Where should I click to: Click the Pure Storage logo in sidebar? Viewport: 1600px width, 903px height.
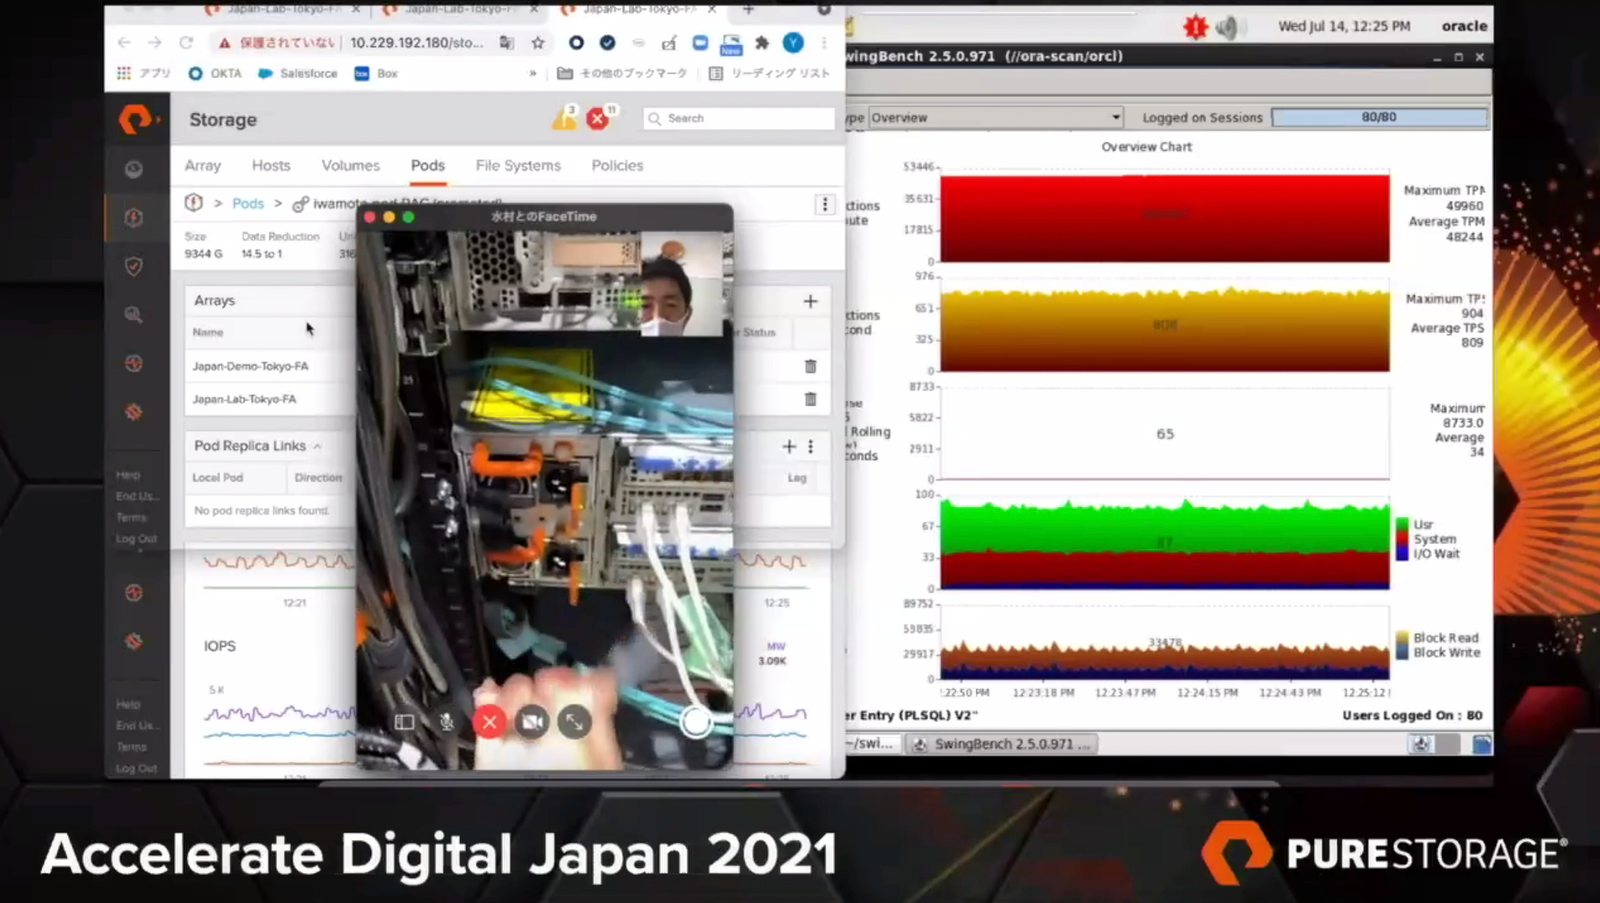click(x=135, y=119)
